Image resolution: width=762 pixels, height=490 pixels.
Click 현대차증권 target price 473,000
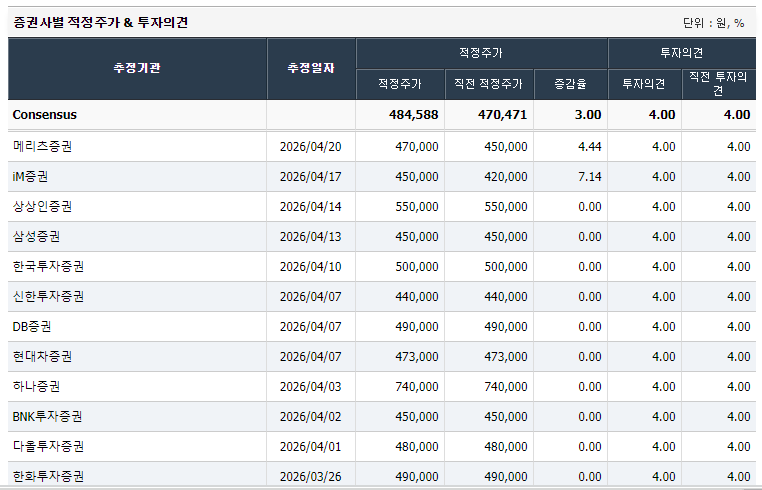(x=417, y=357)
